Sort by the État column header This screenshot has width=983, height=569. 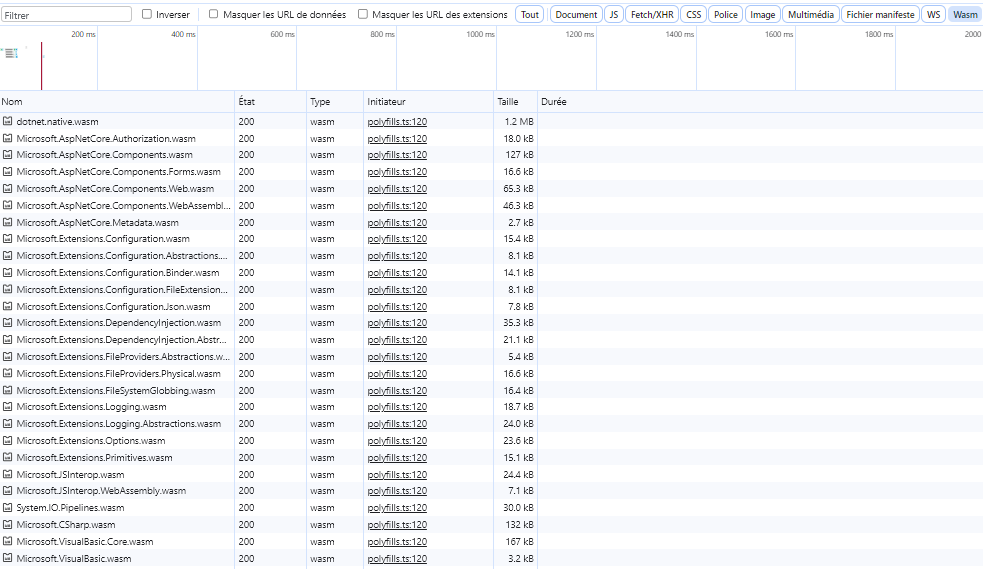coord(271,102)
